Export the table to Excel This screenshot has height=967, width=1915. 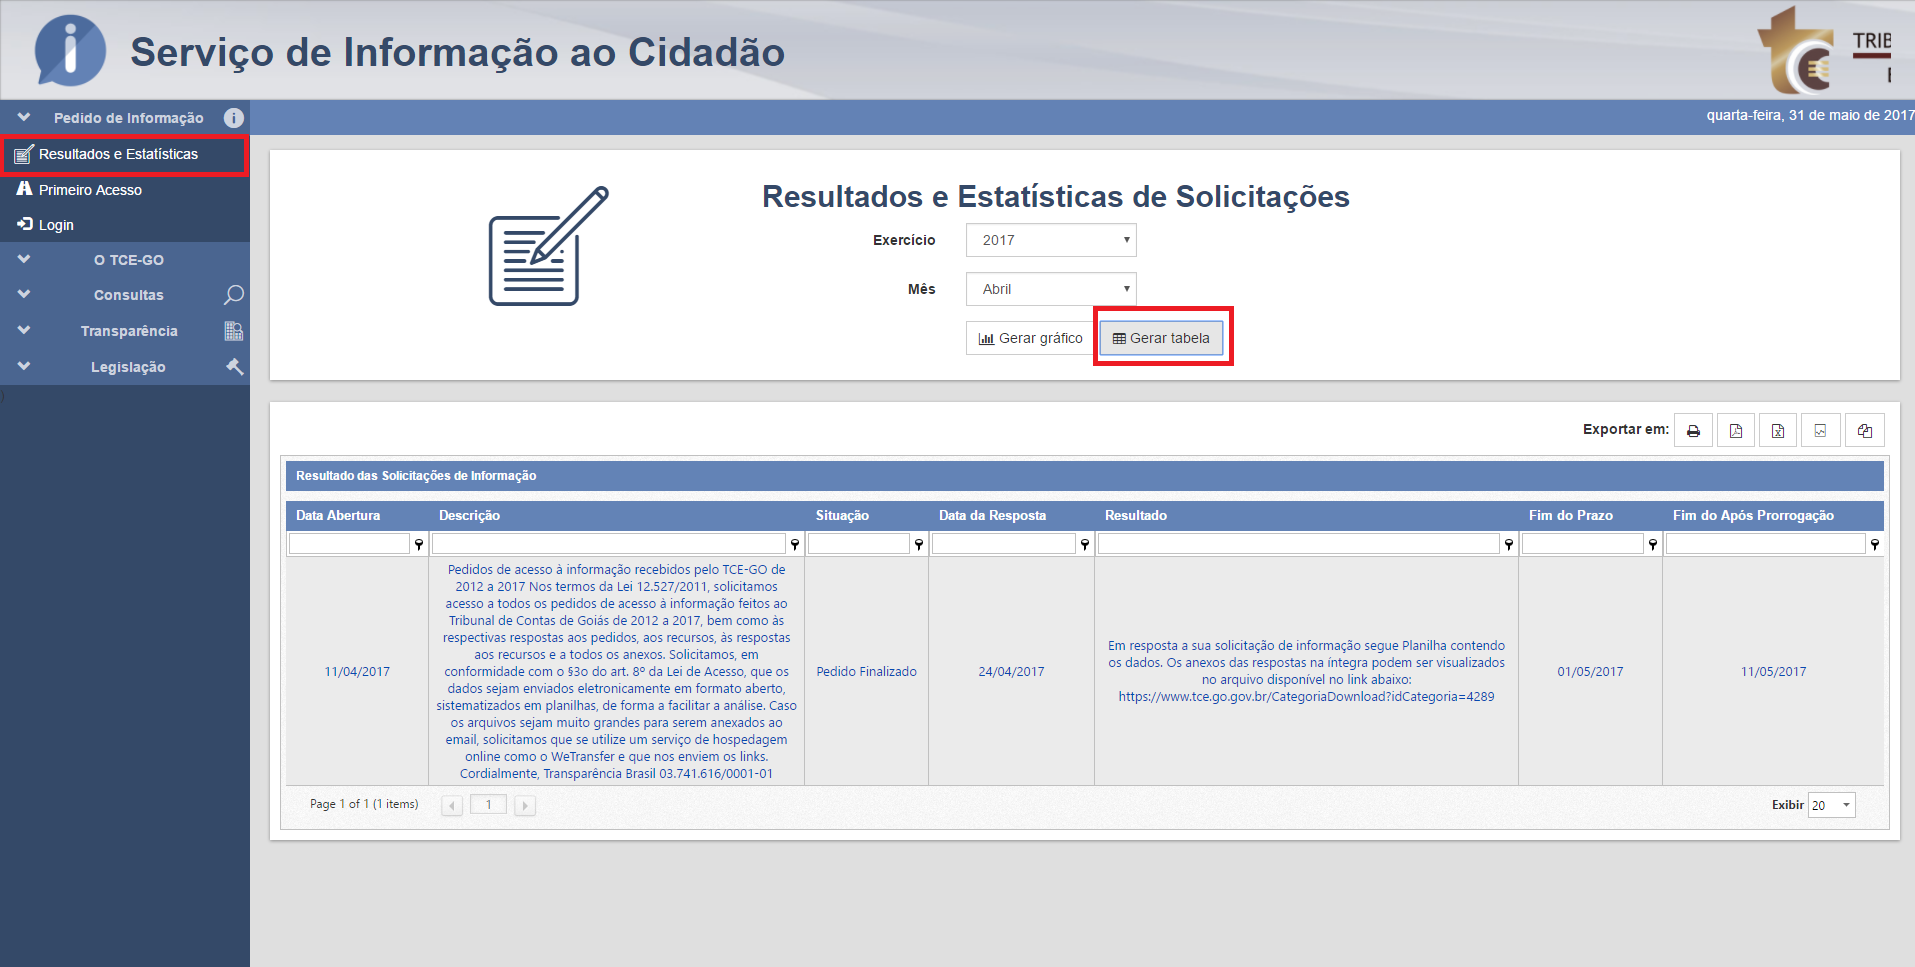coord(1778,431)
